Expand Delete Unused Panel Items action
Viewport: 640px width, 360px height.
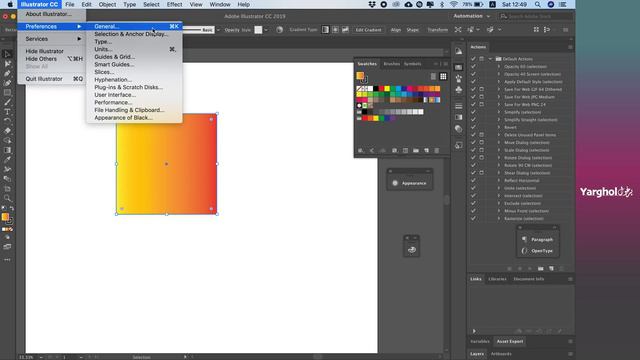(x=498, y=135)
